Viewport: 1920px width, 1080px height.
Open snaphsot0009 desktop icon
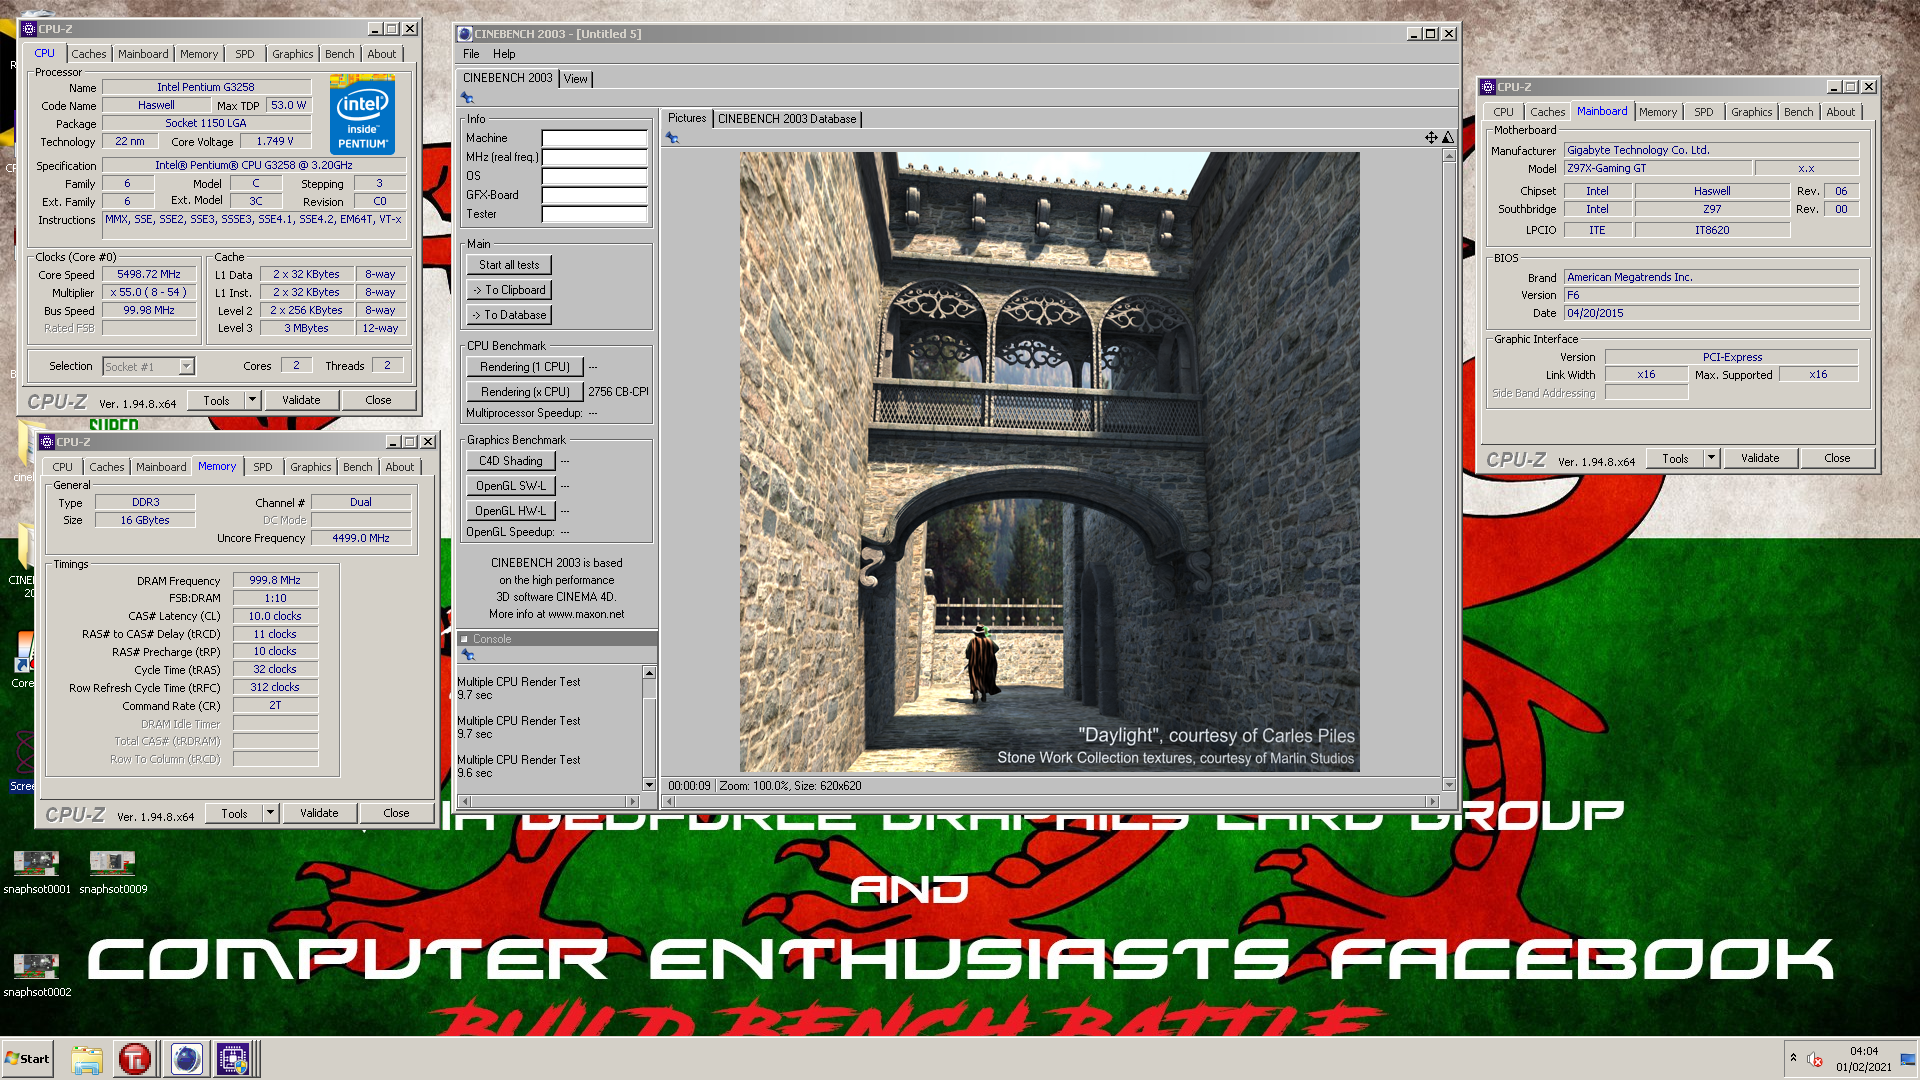click(113, 872)
